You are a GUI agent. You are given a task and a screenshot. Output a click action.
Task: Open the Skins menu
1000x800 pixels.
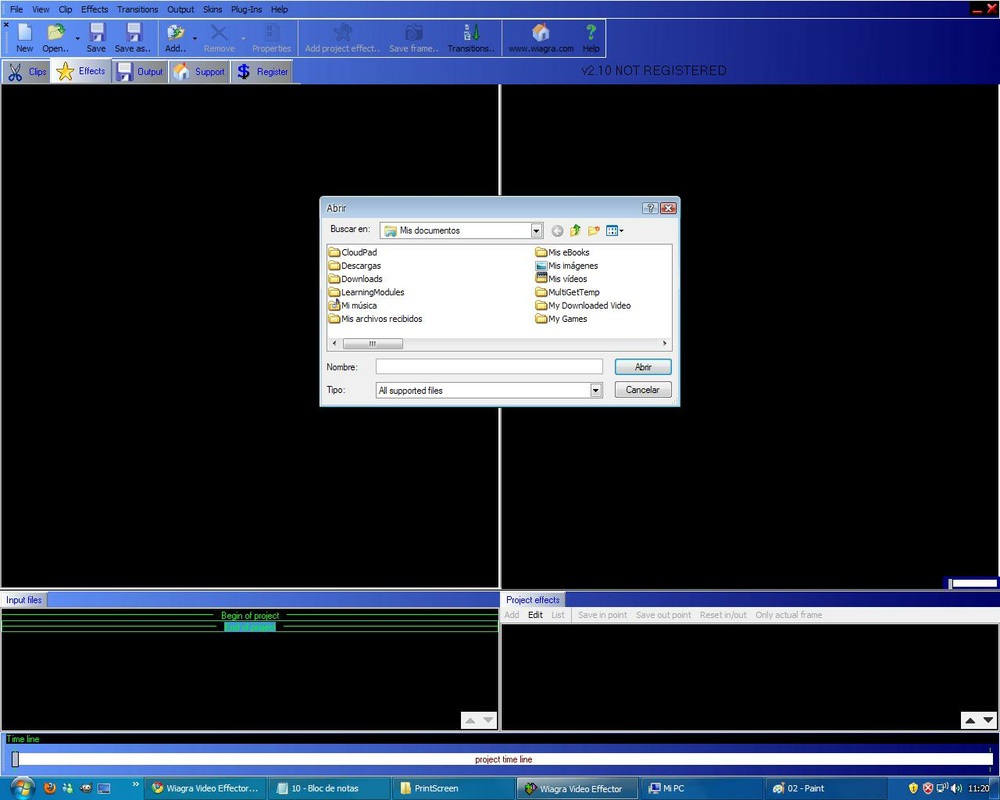212,10
